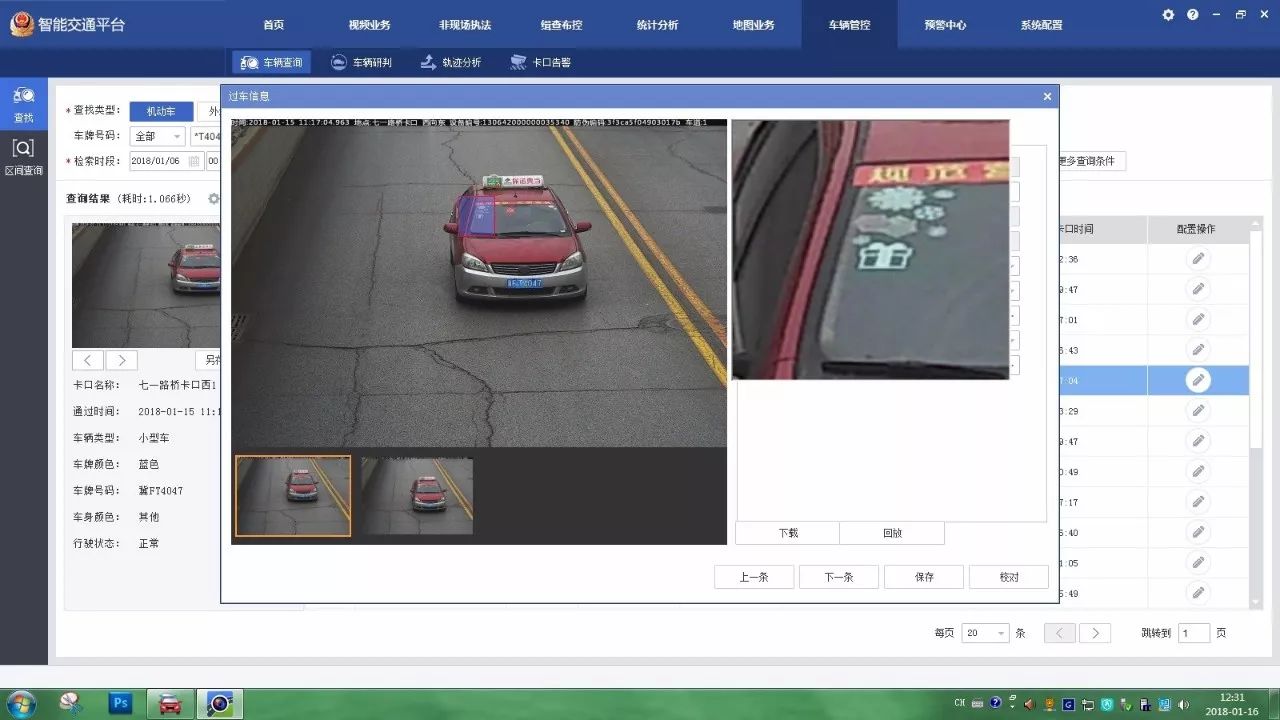The height and width of the screenshot is (720, 1280).
Task: Open the help question mark icon
Action: [1192, 15]
